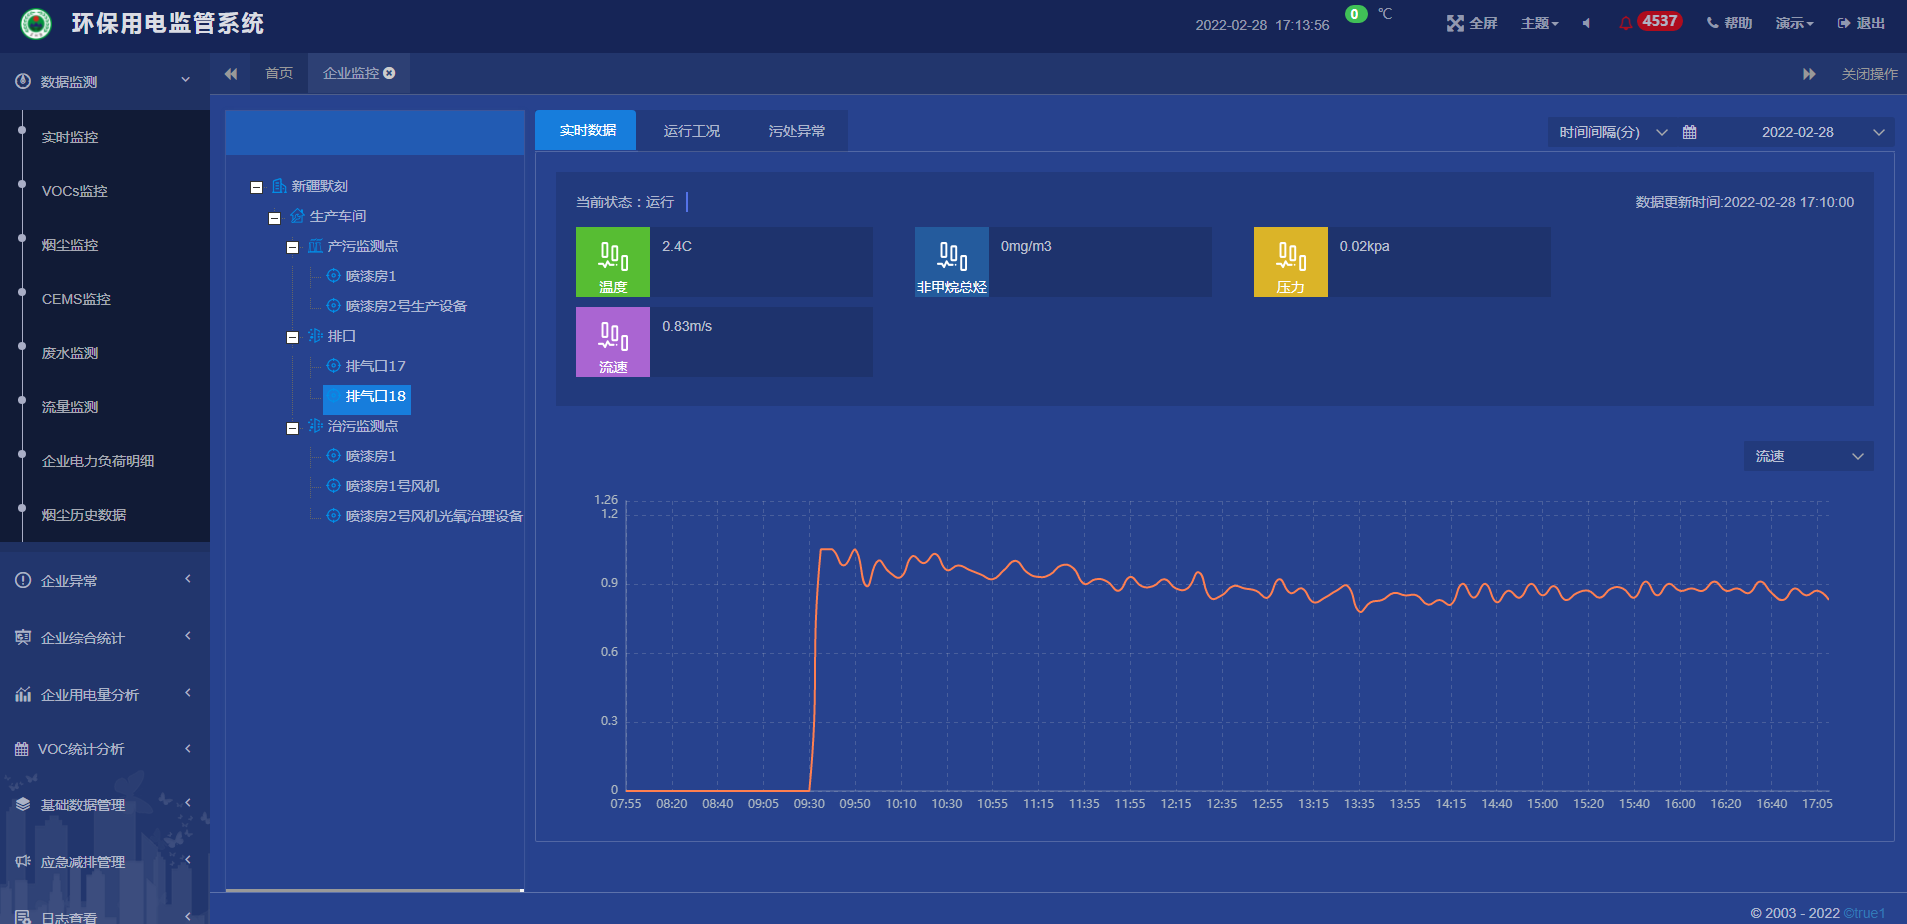Open the 流速 chart metric dropdown
The width and height of the screenshot is (1907, 924).
(x=1808, y=456)
